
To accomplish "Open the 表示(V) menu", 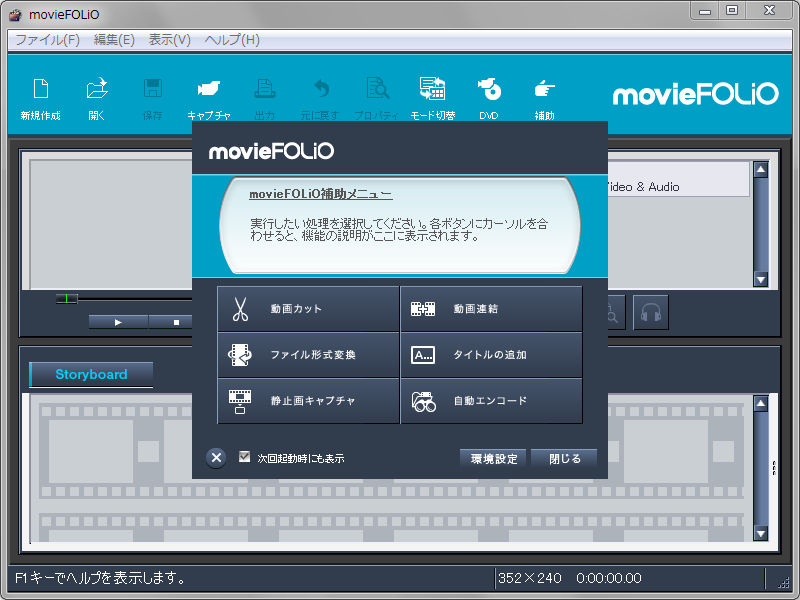I will [169, 40].
